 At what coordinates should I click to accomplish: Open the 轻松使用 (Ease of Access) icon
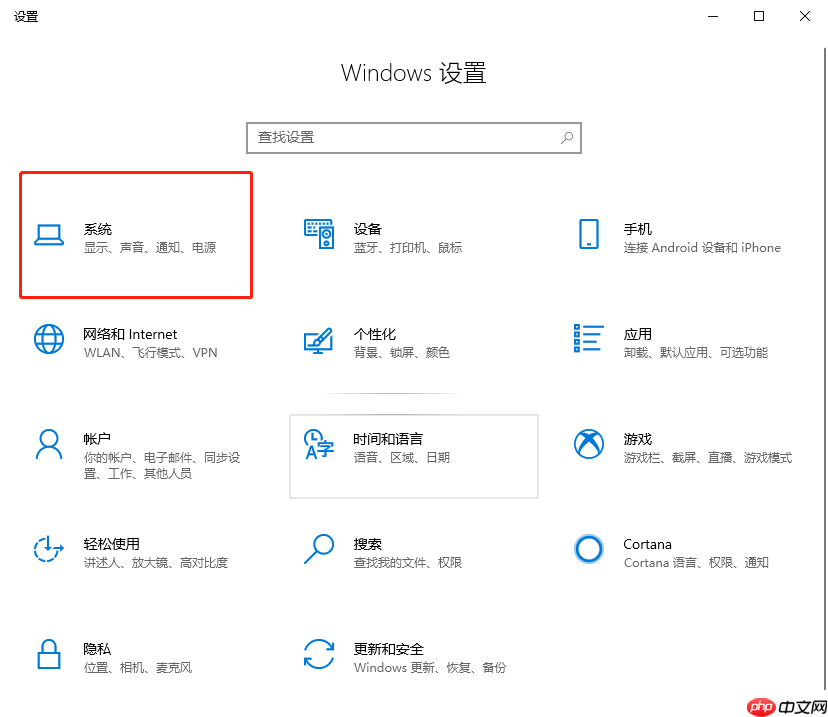[x=49, y=551]
